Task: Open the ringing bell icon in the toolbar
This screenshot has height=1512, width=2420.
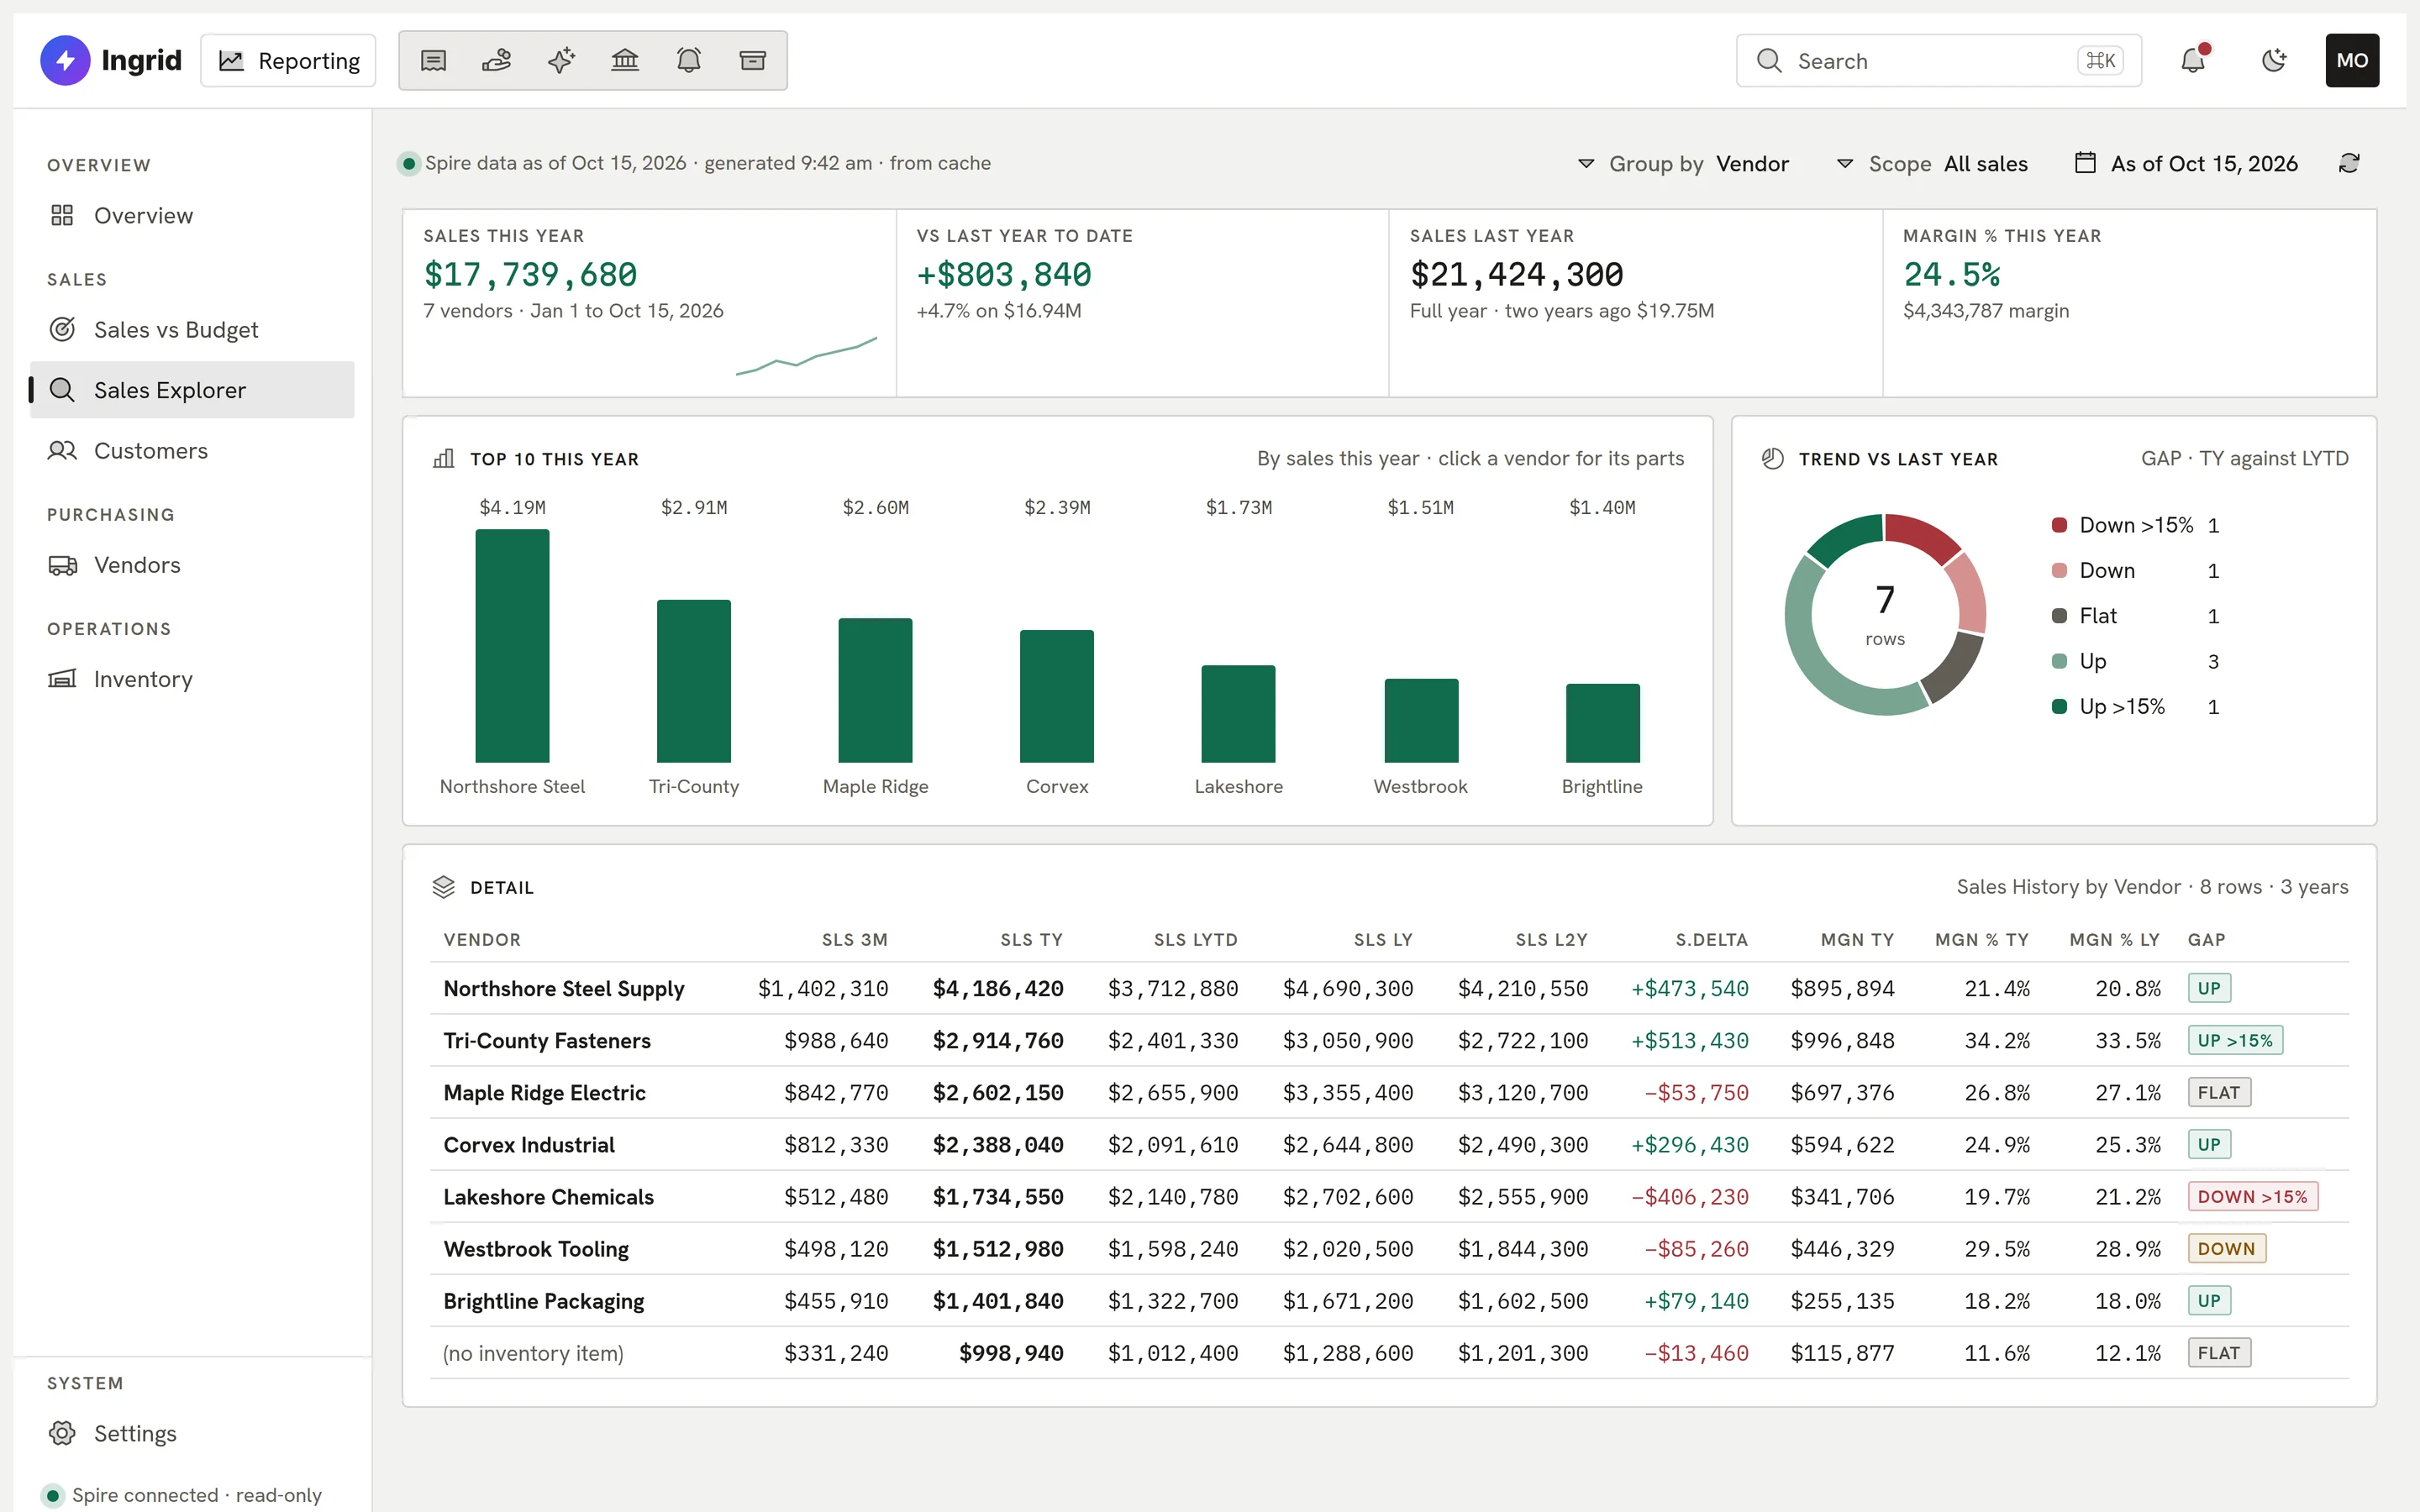Action: (x=689, y=61)
